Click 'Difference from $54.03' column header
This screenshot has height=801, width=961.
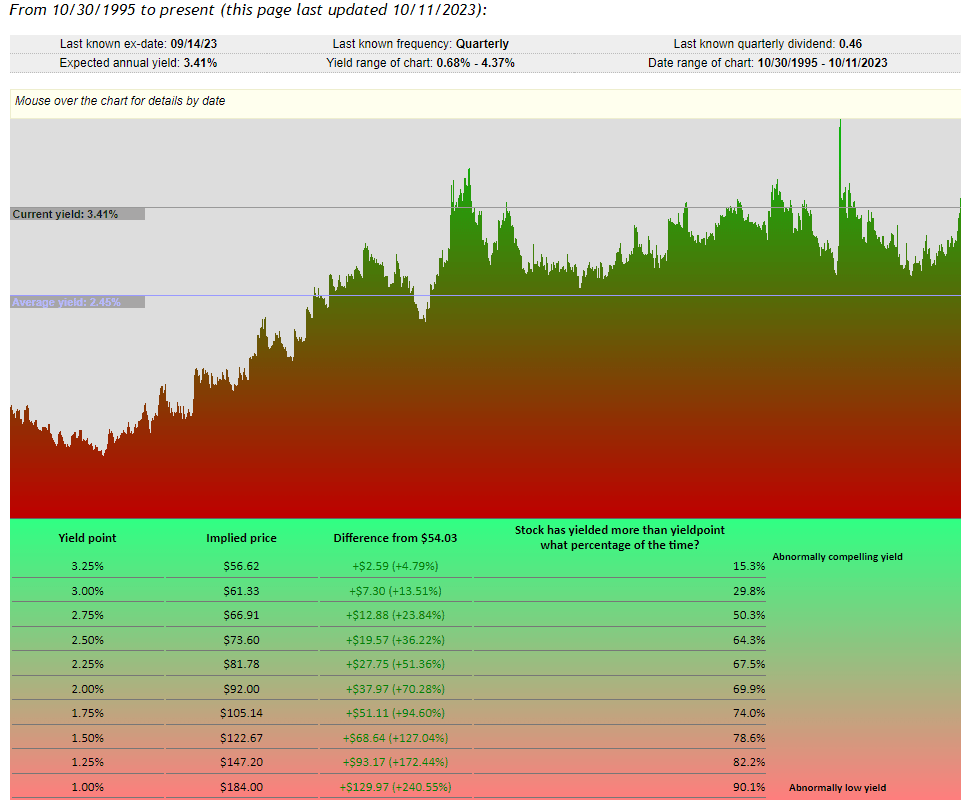pyautogui.click(x=395, y=538)
